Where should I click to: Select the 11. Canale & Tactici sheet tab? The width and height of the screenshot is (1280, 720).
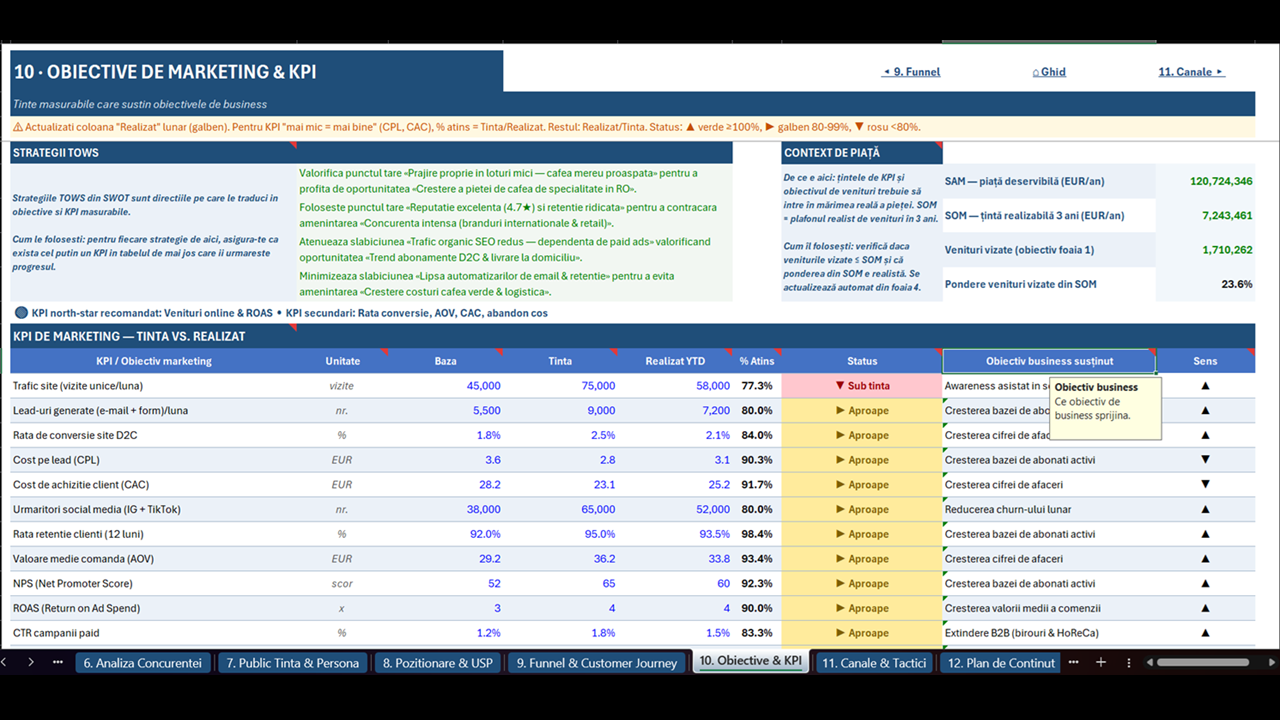coord(874,663)
